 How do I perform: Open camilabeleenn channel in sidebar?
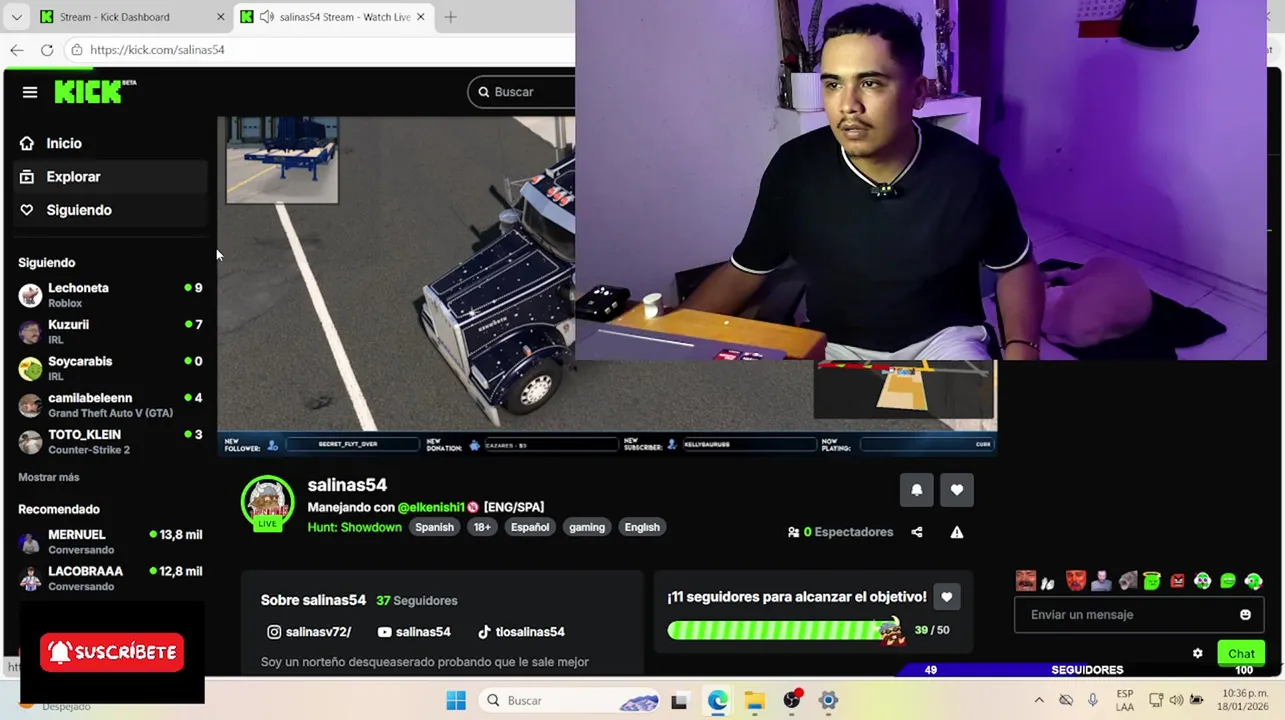(x=110, y=405)
